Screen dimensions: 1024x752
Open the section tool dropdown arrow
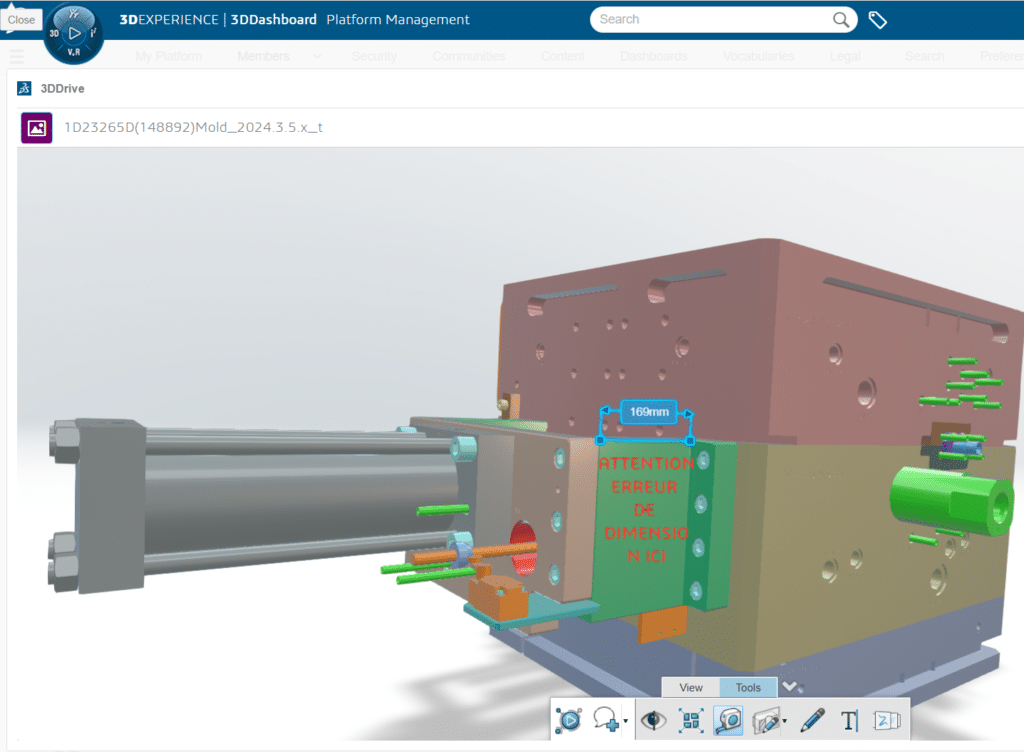click(784, 721)
